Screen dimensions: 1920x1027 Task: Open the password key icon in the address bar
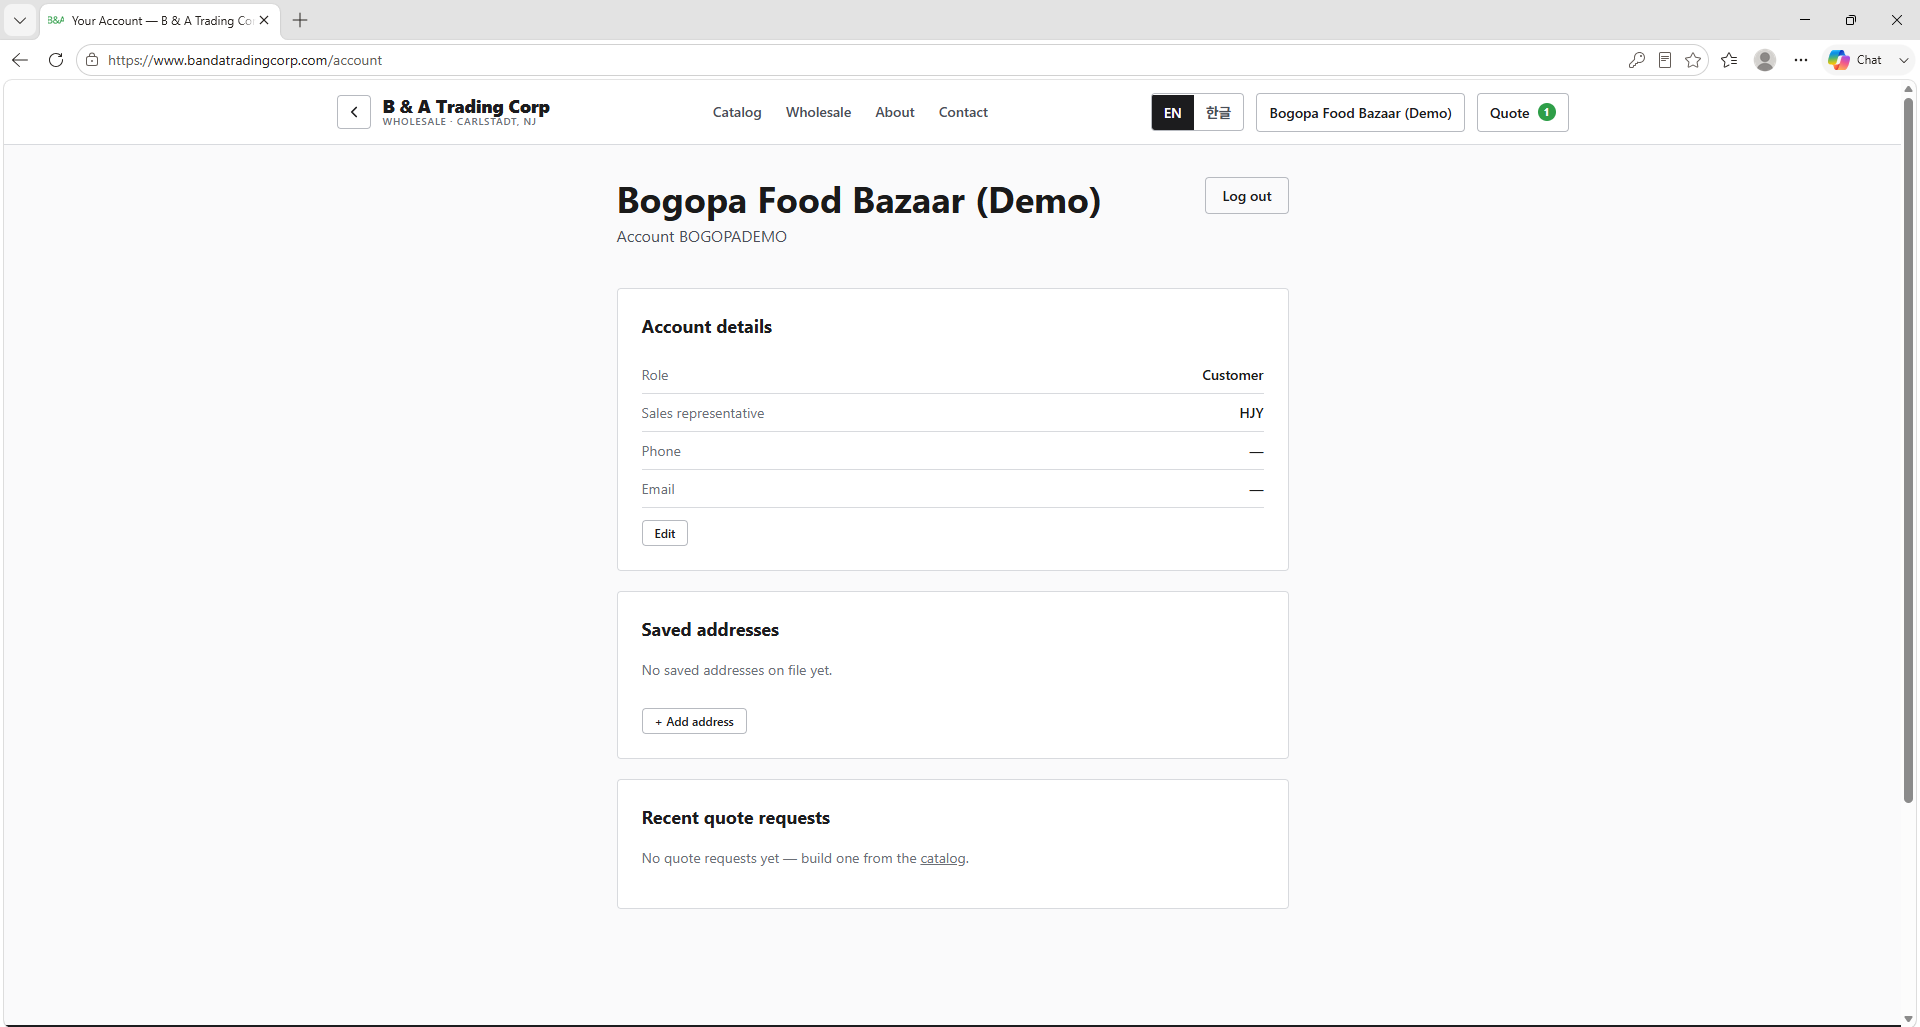tap(1637, 60)
